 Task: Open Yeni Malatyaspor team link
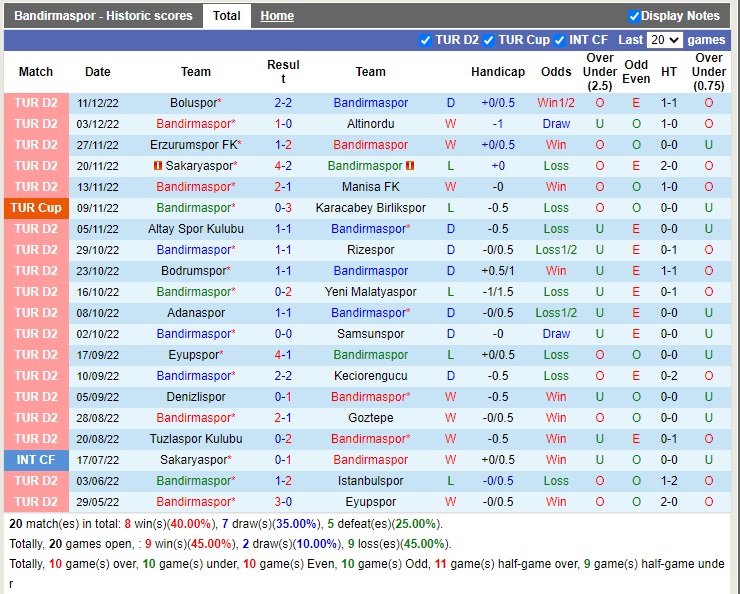tap(370, 292)
